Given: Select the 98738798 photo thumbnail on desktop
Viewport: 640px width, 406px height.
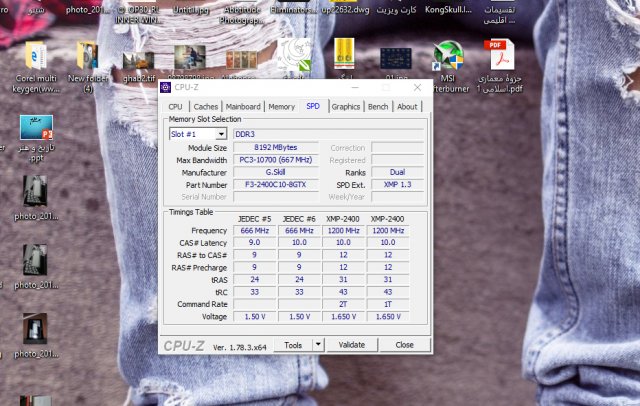Looking at the screenshot, I should 190,57.
